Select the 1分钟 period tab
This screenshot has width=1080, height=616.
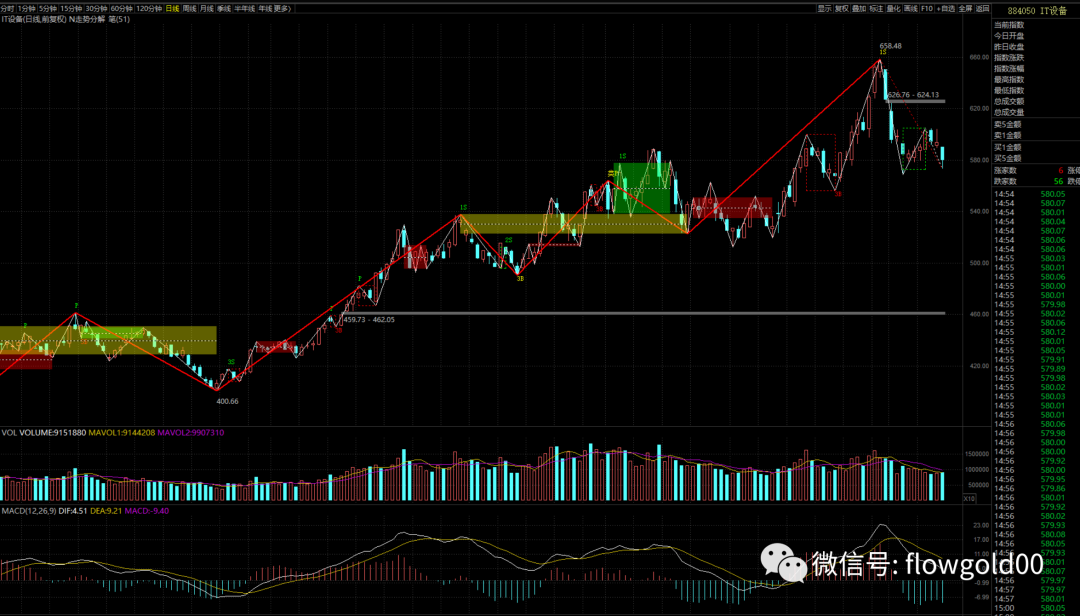click(26, 9)
